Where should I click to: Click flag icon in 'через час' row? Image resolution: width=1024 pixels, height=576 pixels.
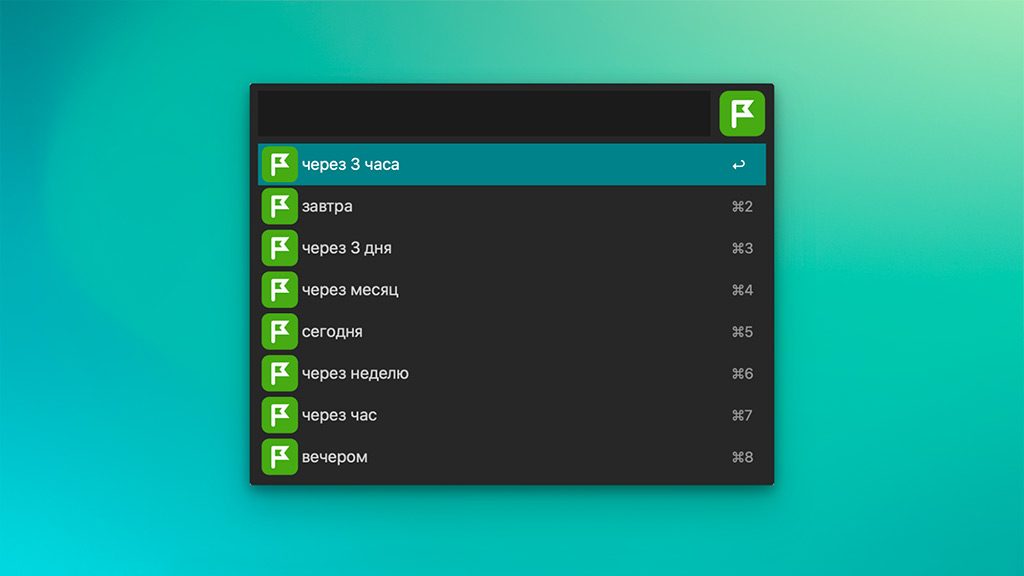click(x=280, y=415)
